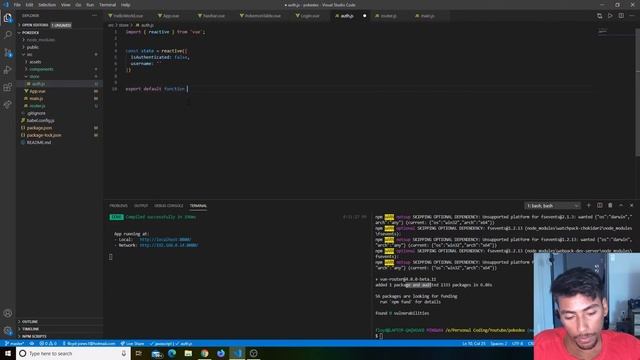The width and height of the screenshot is (640, 360).
Task: Open Chrome from taskbar
Action: click(x=204, y=353)
